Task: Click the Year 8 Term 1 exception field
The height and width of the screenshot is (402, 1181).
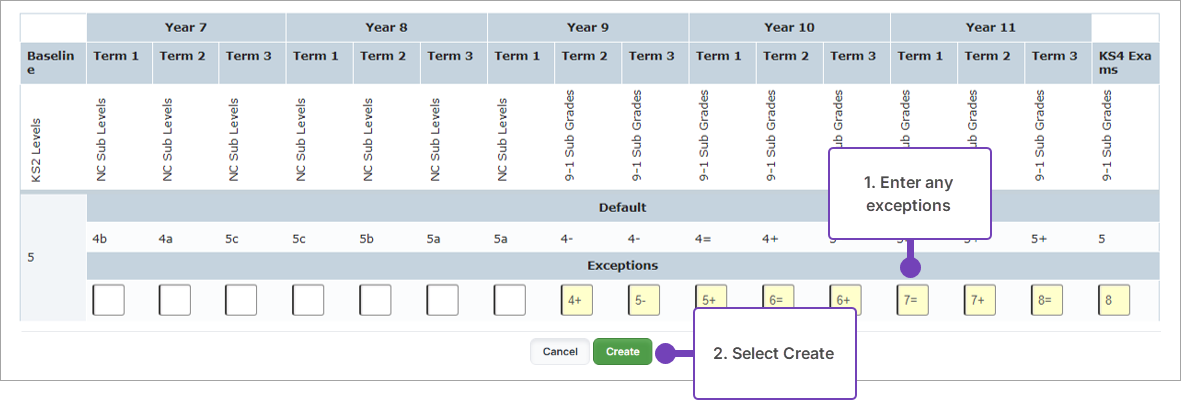Action: 308,300
